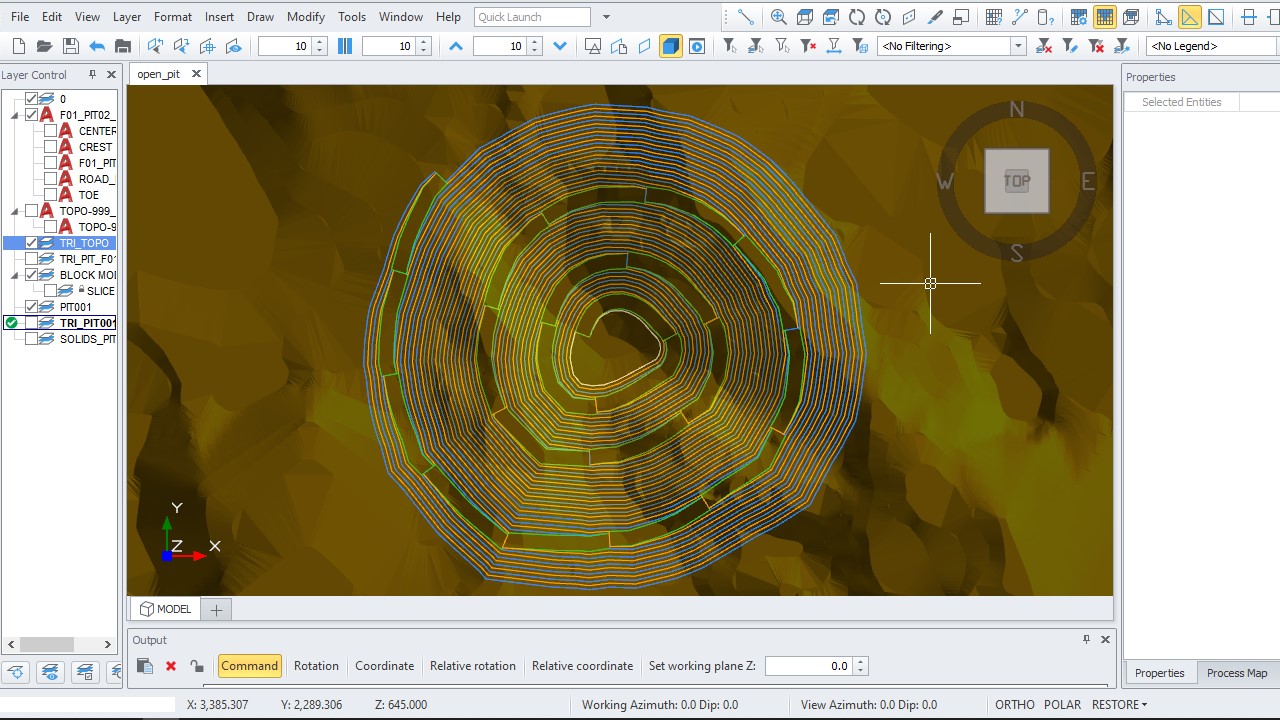Click the Undo arrow icon

pyautogui.click(x=97, y=46)
